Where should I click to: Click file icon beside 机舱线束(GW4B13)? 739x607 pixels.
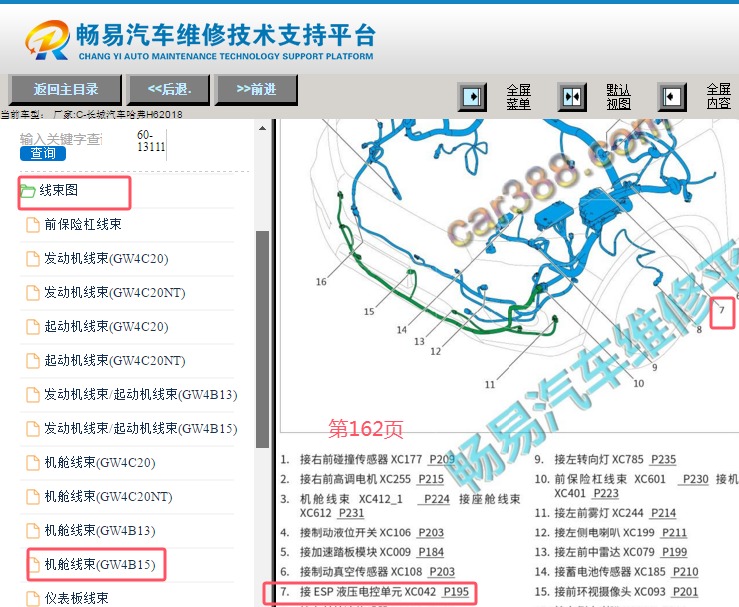click(x=33, y=531)
